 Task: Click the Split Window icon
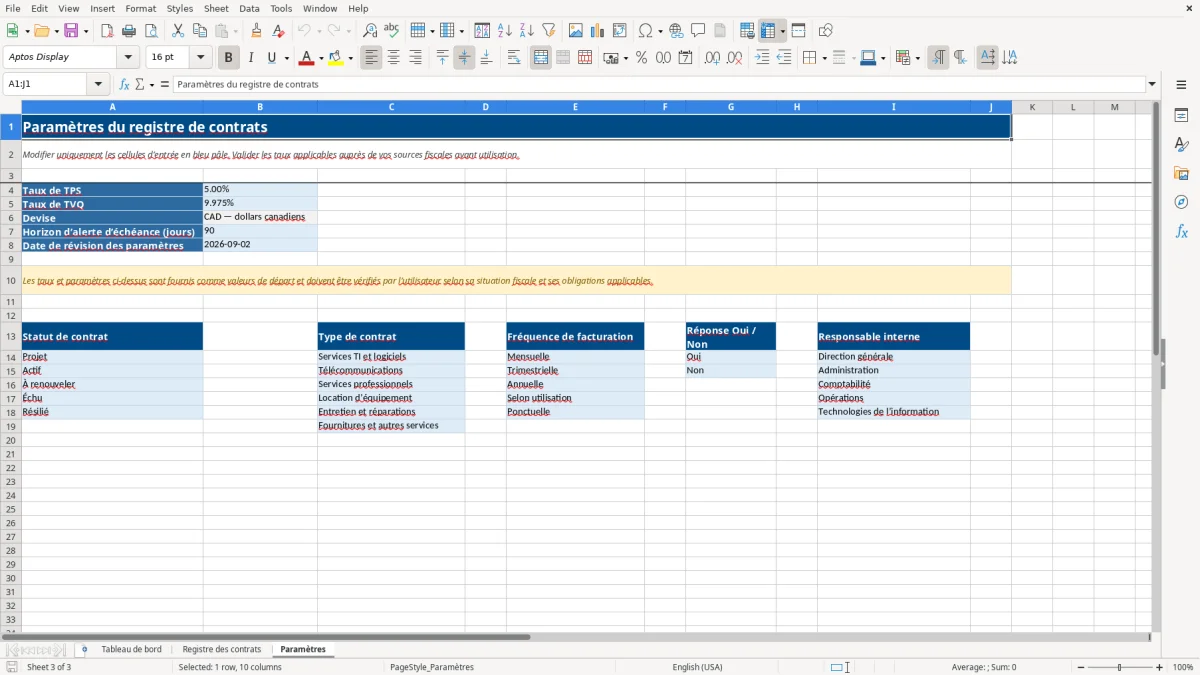tap(799, 31)
